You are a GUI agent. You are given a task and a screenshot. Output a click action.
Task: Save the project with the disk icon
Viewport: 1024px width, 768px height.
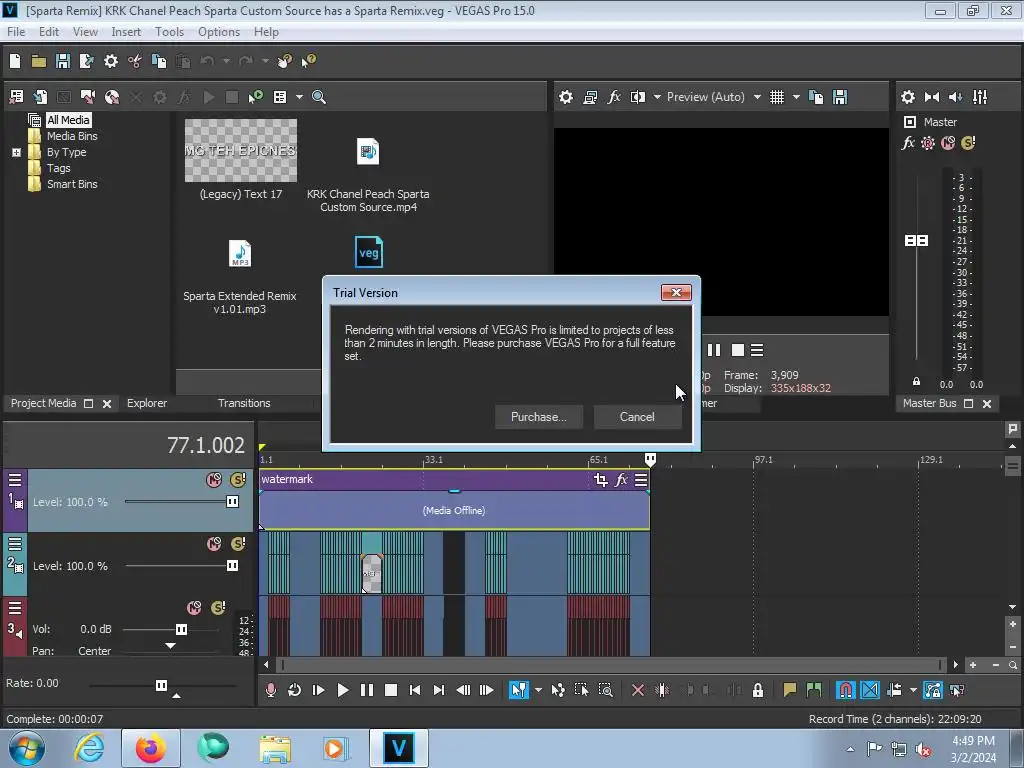coord(63,61)
